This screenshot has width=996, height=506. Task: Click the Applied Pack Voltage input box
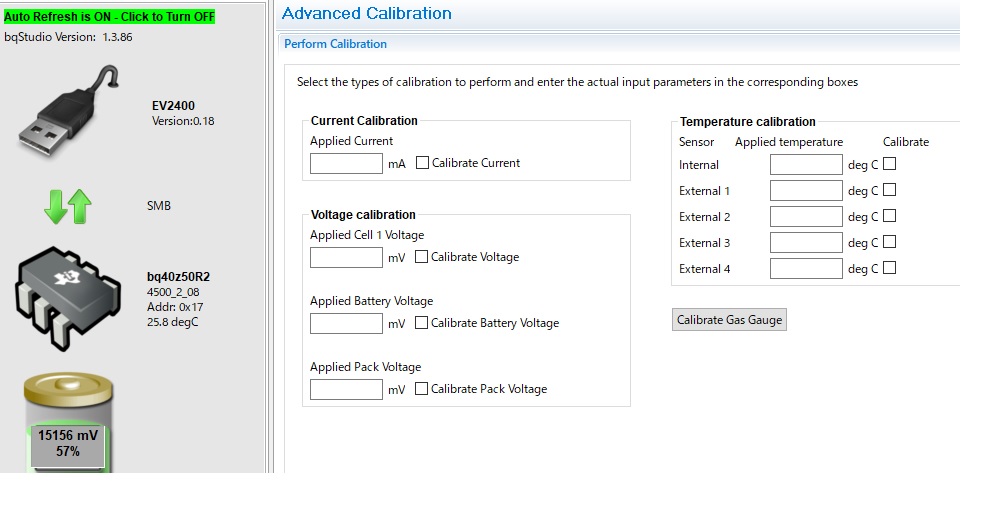point(346,389)
